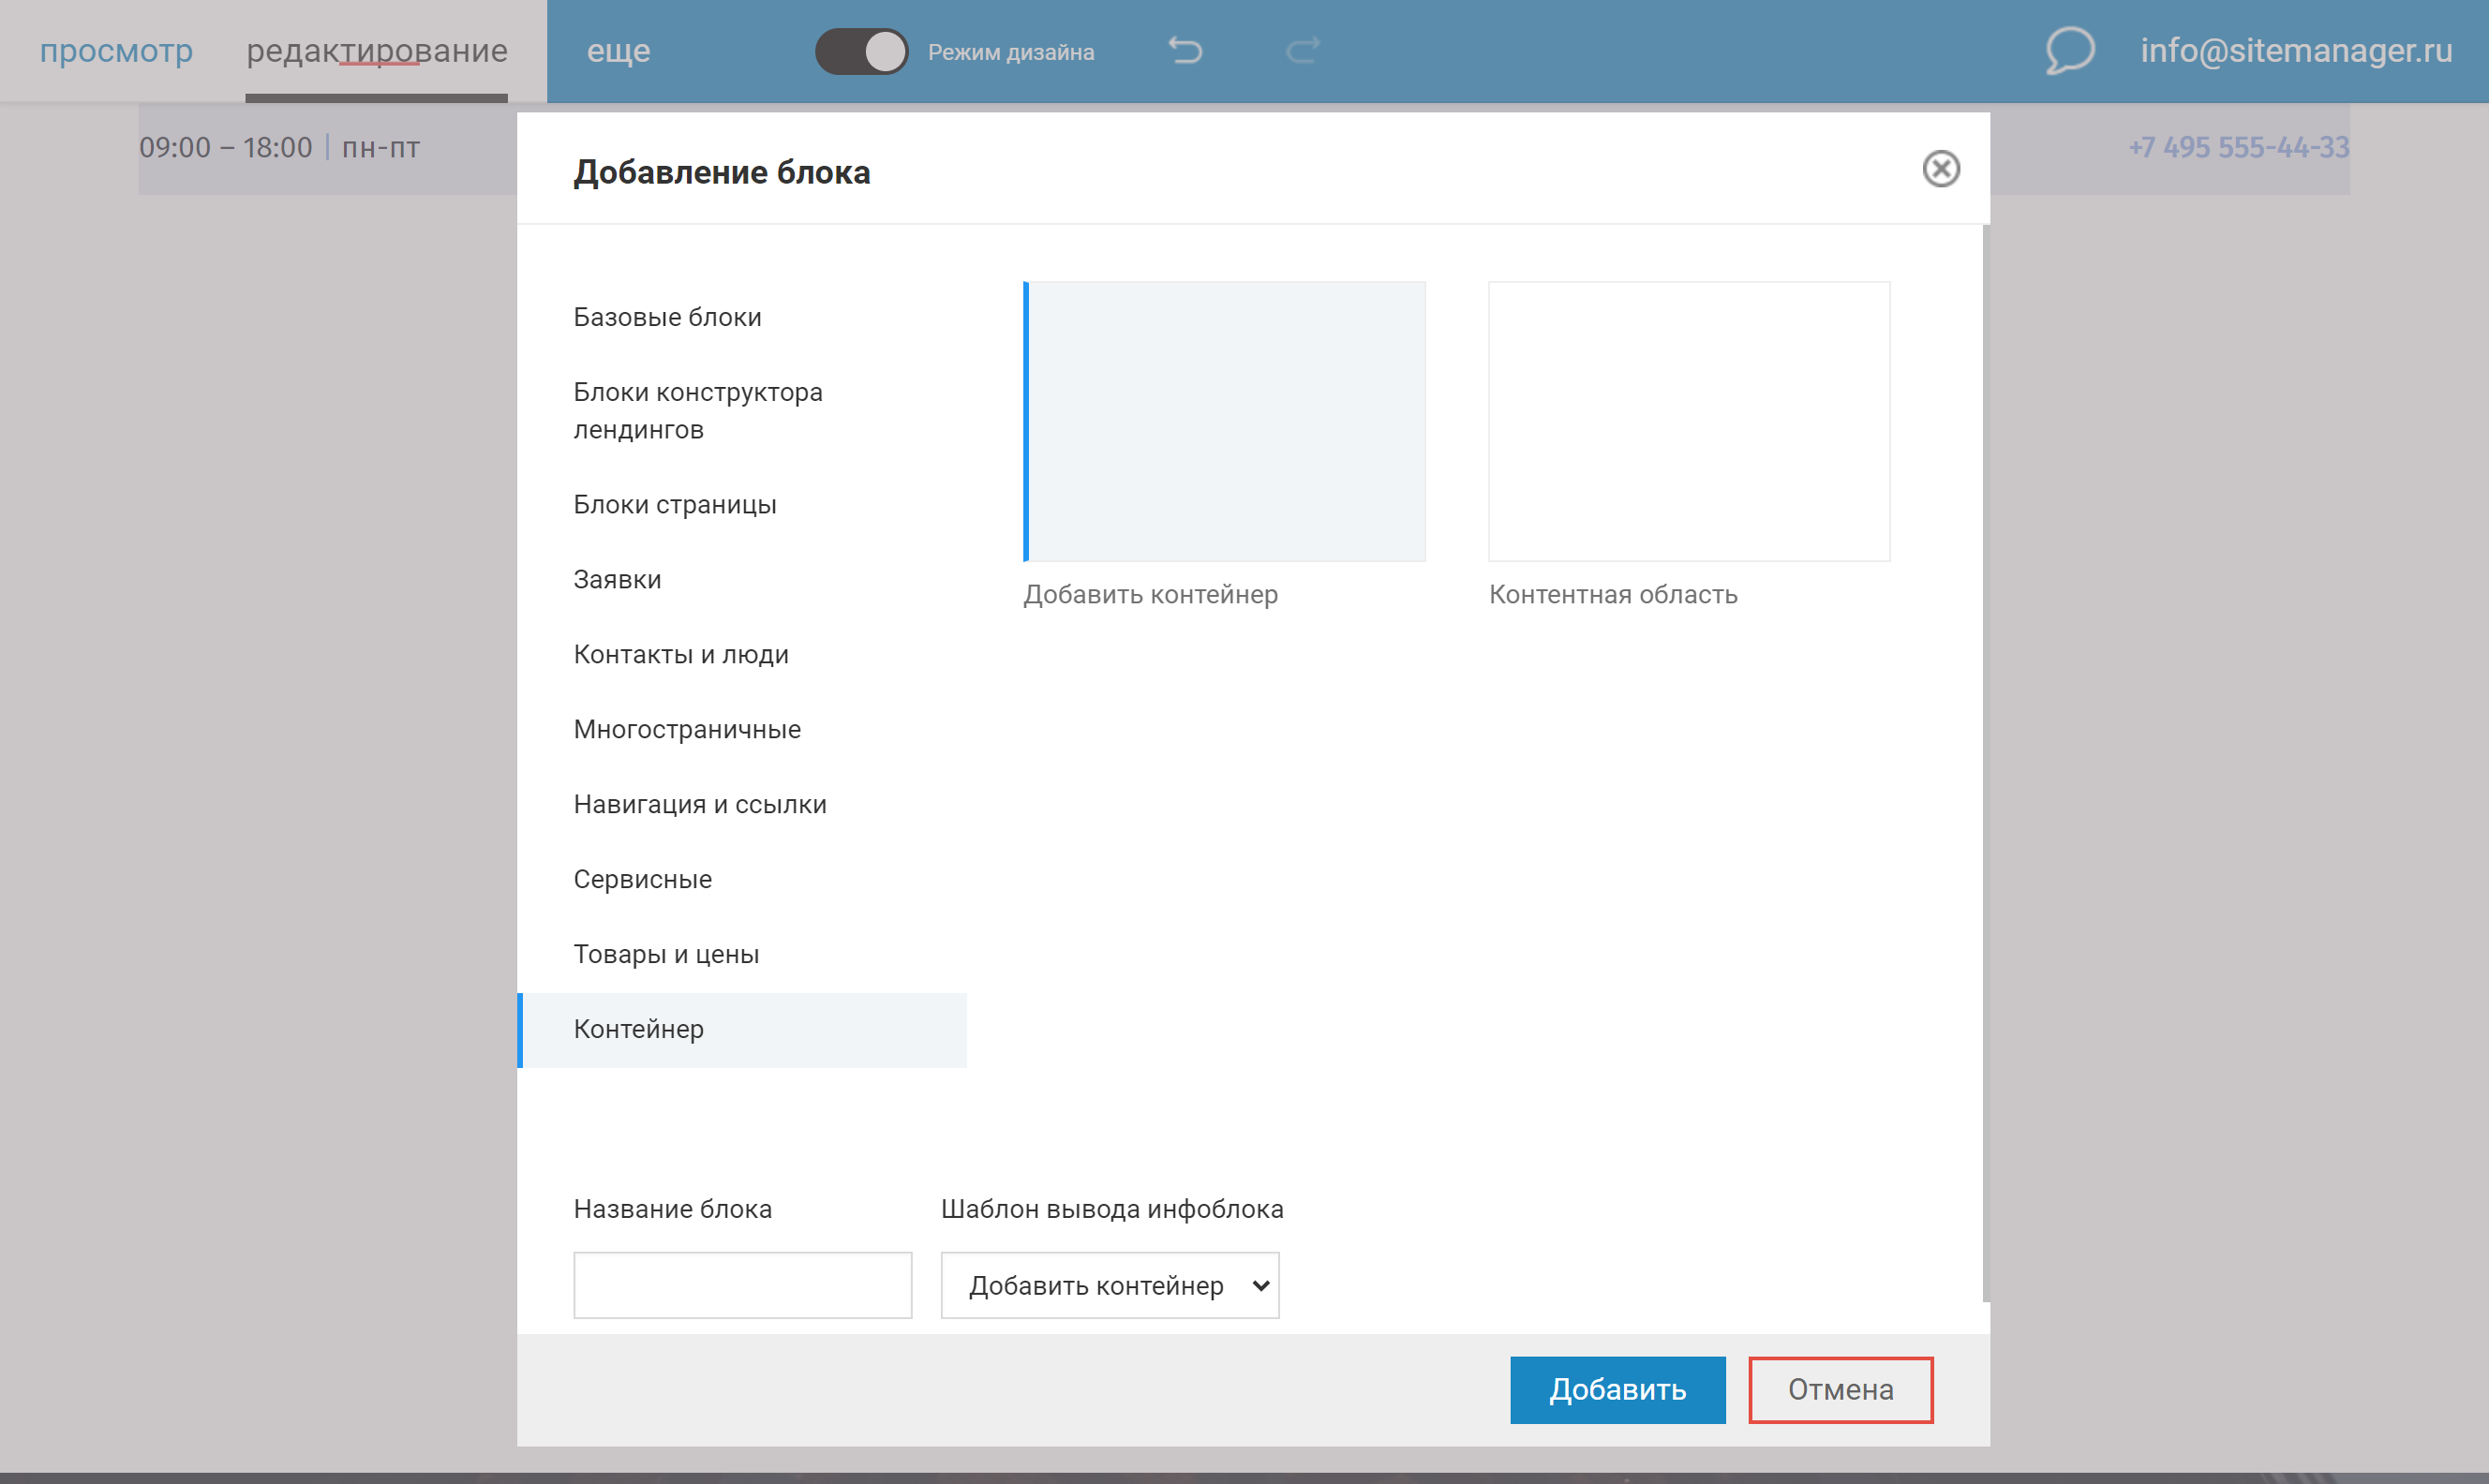This screenshot has width=2489, height=1484.
Task: Click the Добавить button
Action: point(1617,1389)
